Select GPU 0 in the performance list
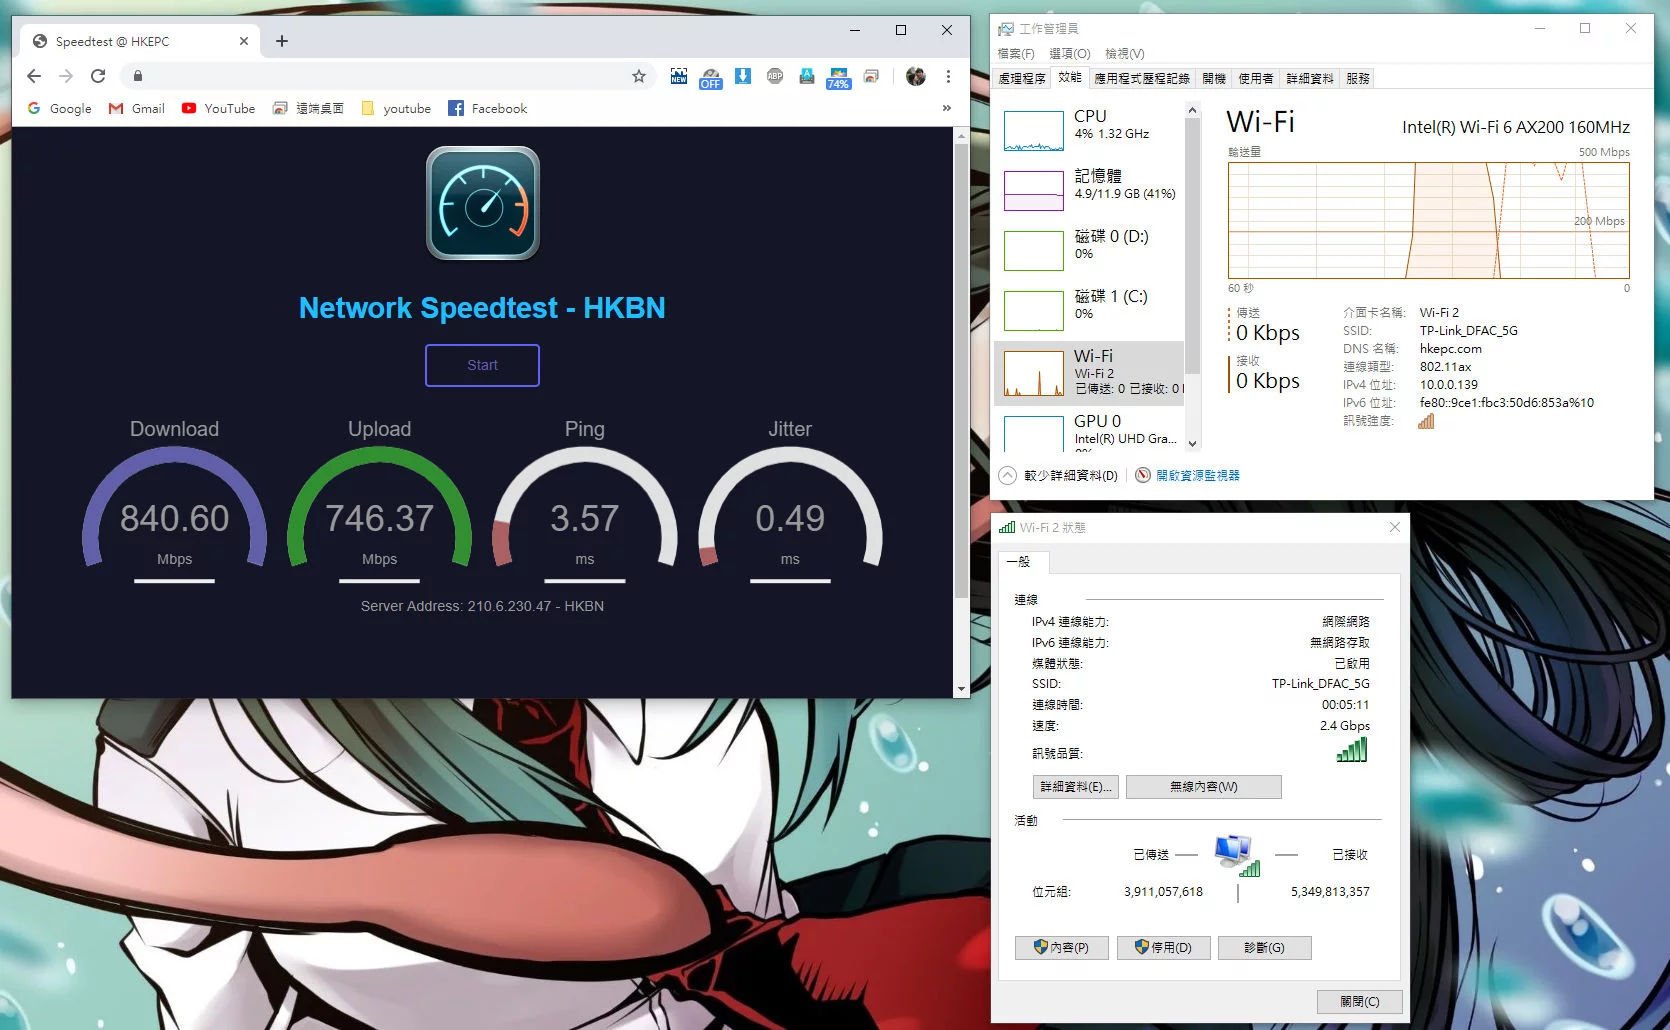 click(x=1090, y=430)
